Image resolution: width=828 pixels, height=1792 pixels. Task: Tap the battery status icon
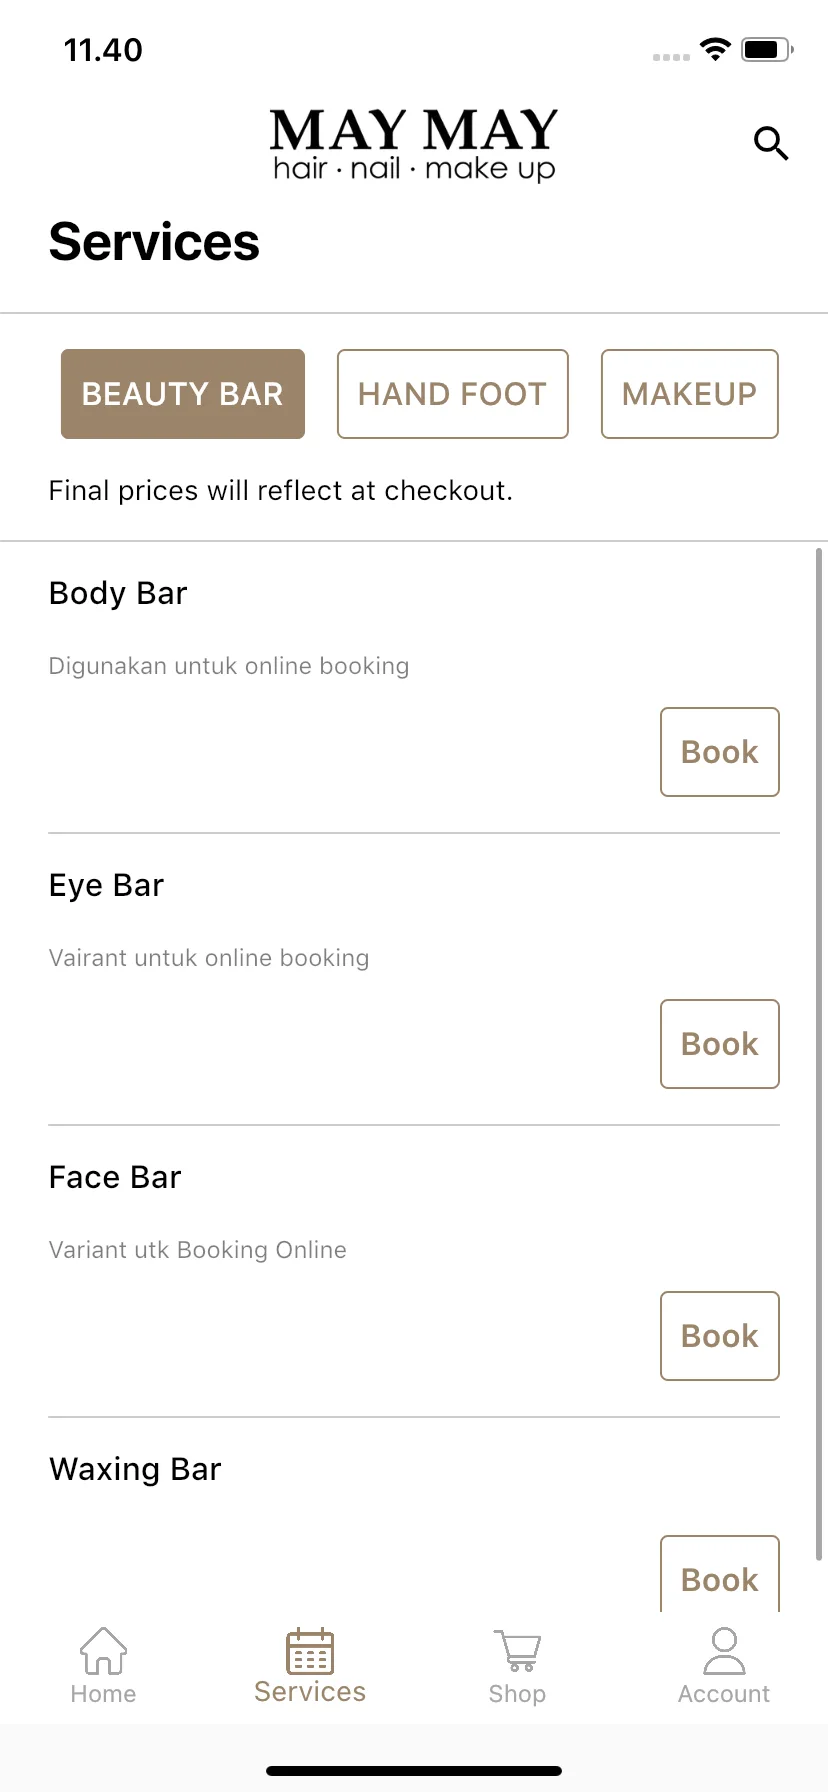click(x=767, y=49)
